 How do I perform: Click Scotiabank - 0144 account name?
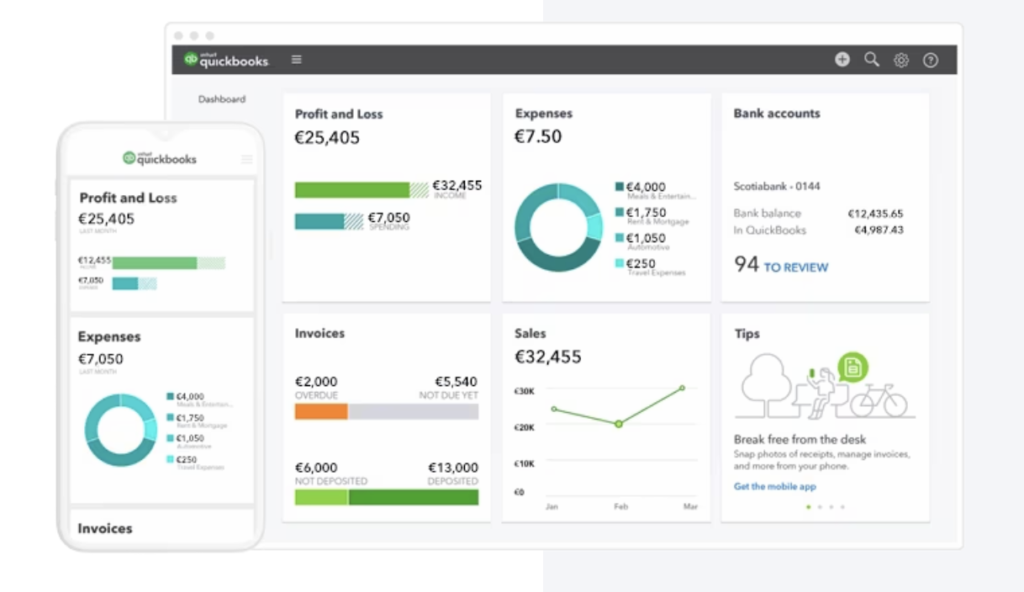(776, 186)
